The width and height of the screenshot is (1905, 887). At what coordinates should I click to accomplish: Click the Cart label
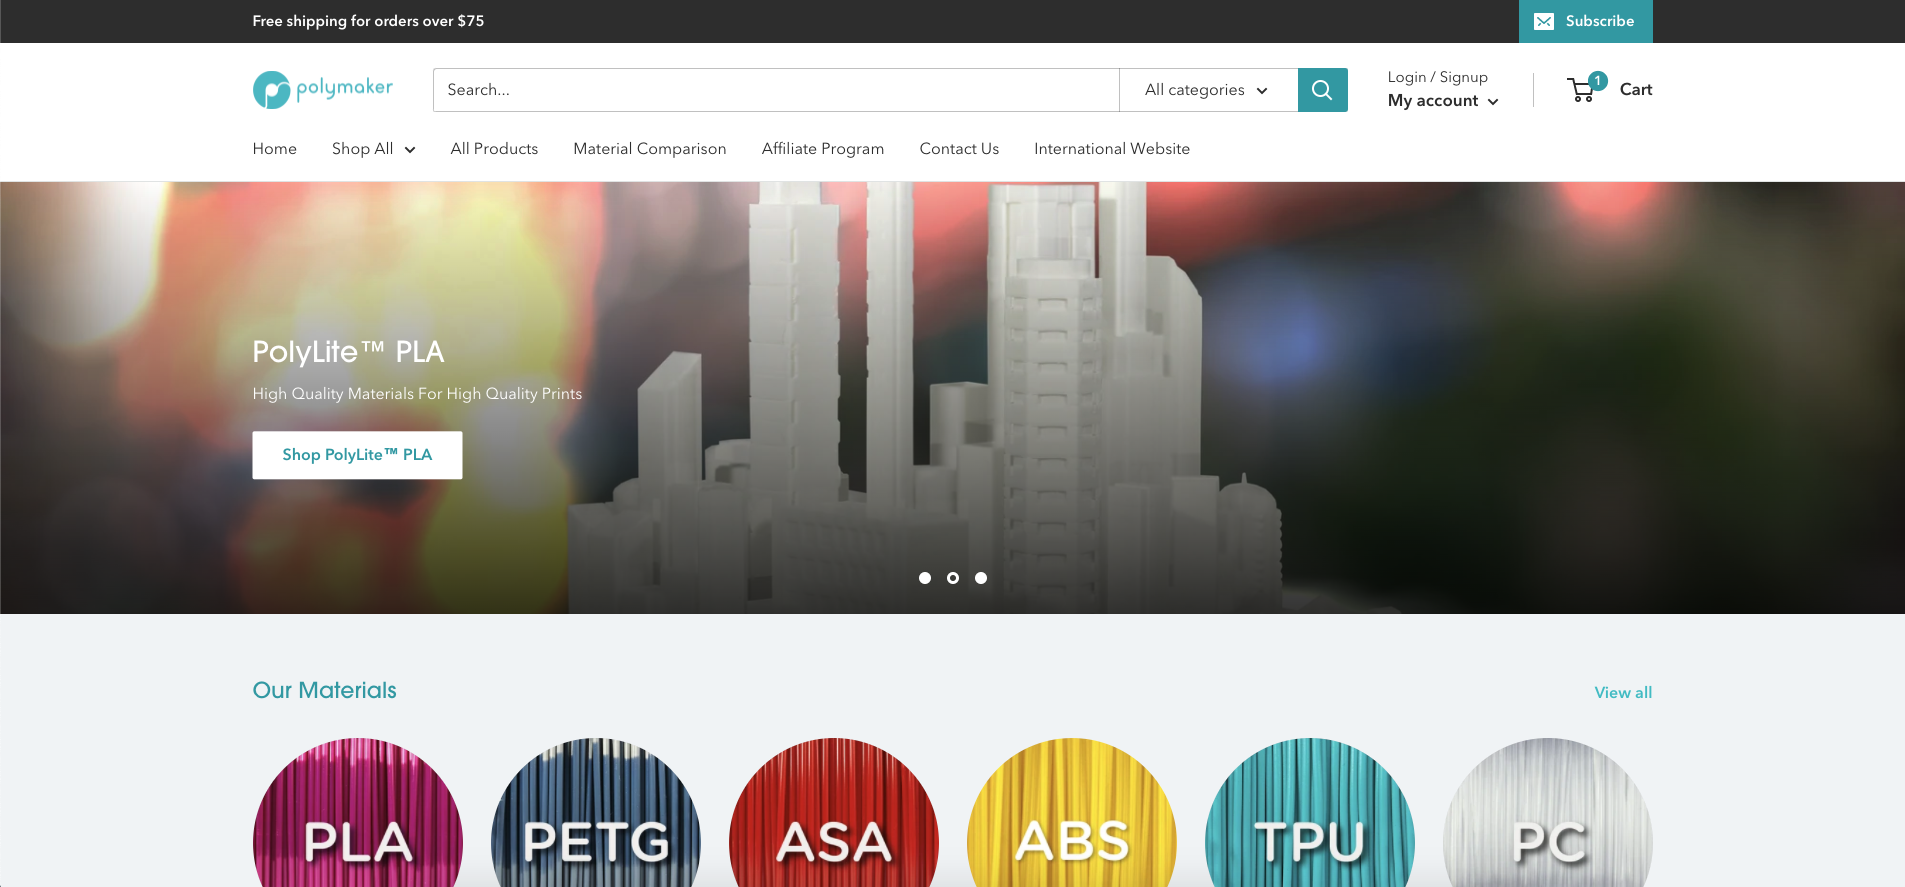[x=1636, y=89]
